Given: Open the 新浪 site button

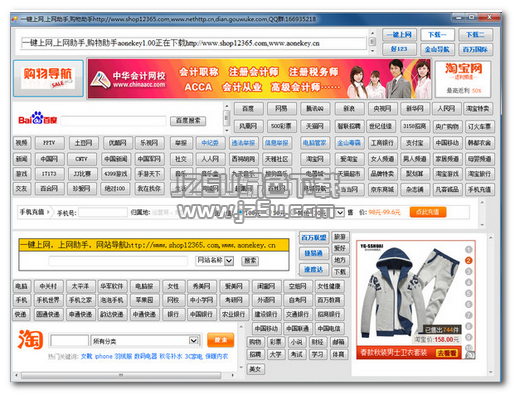Looking at the screenshot, I should [349, 109].
